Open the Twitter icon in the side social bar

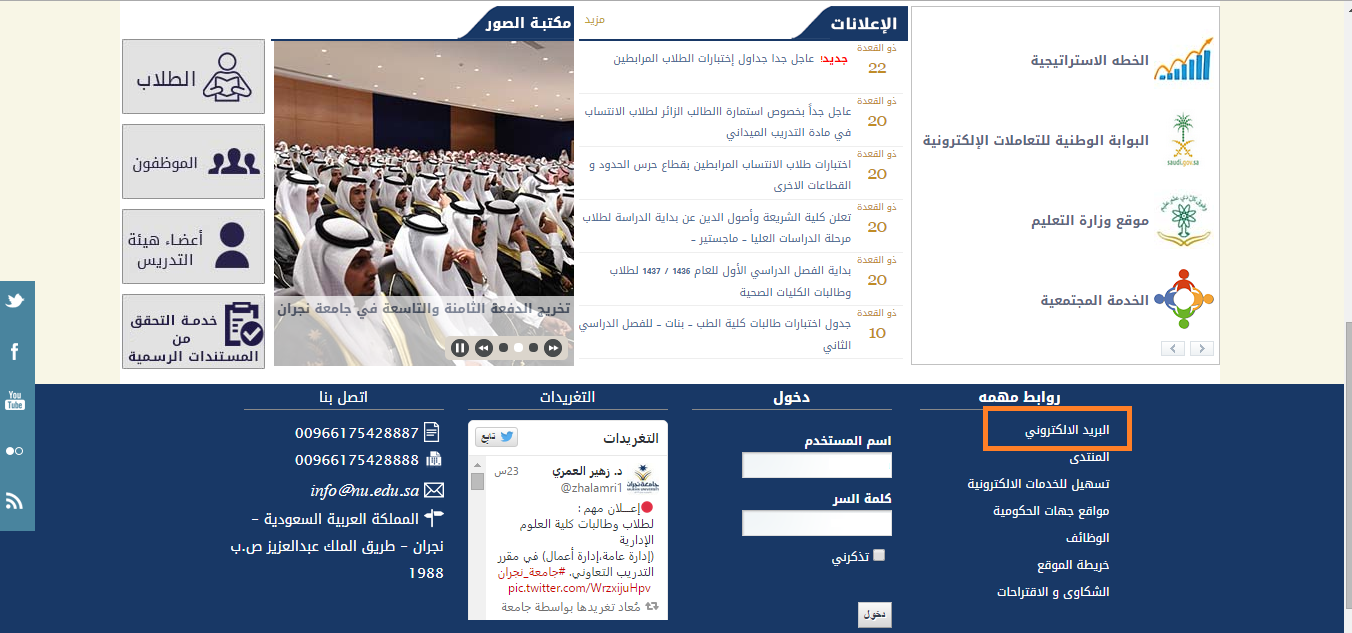coord(15,301)
